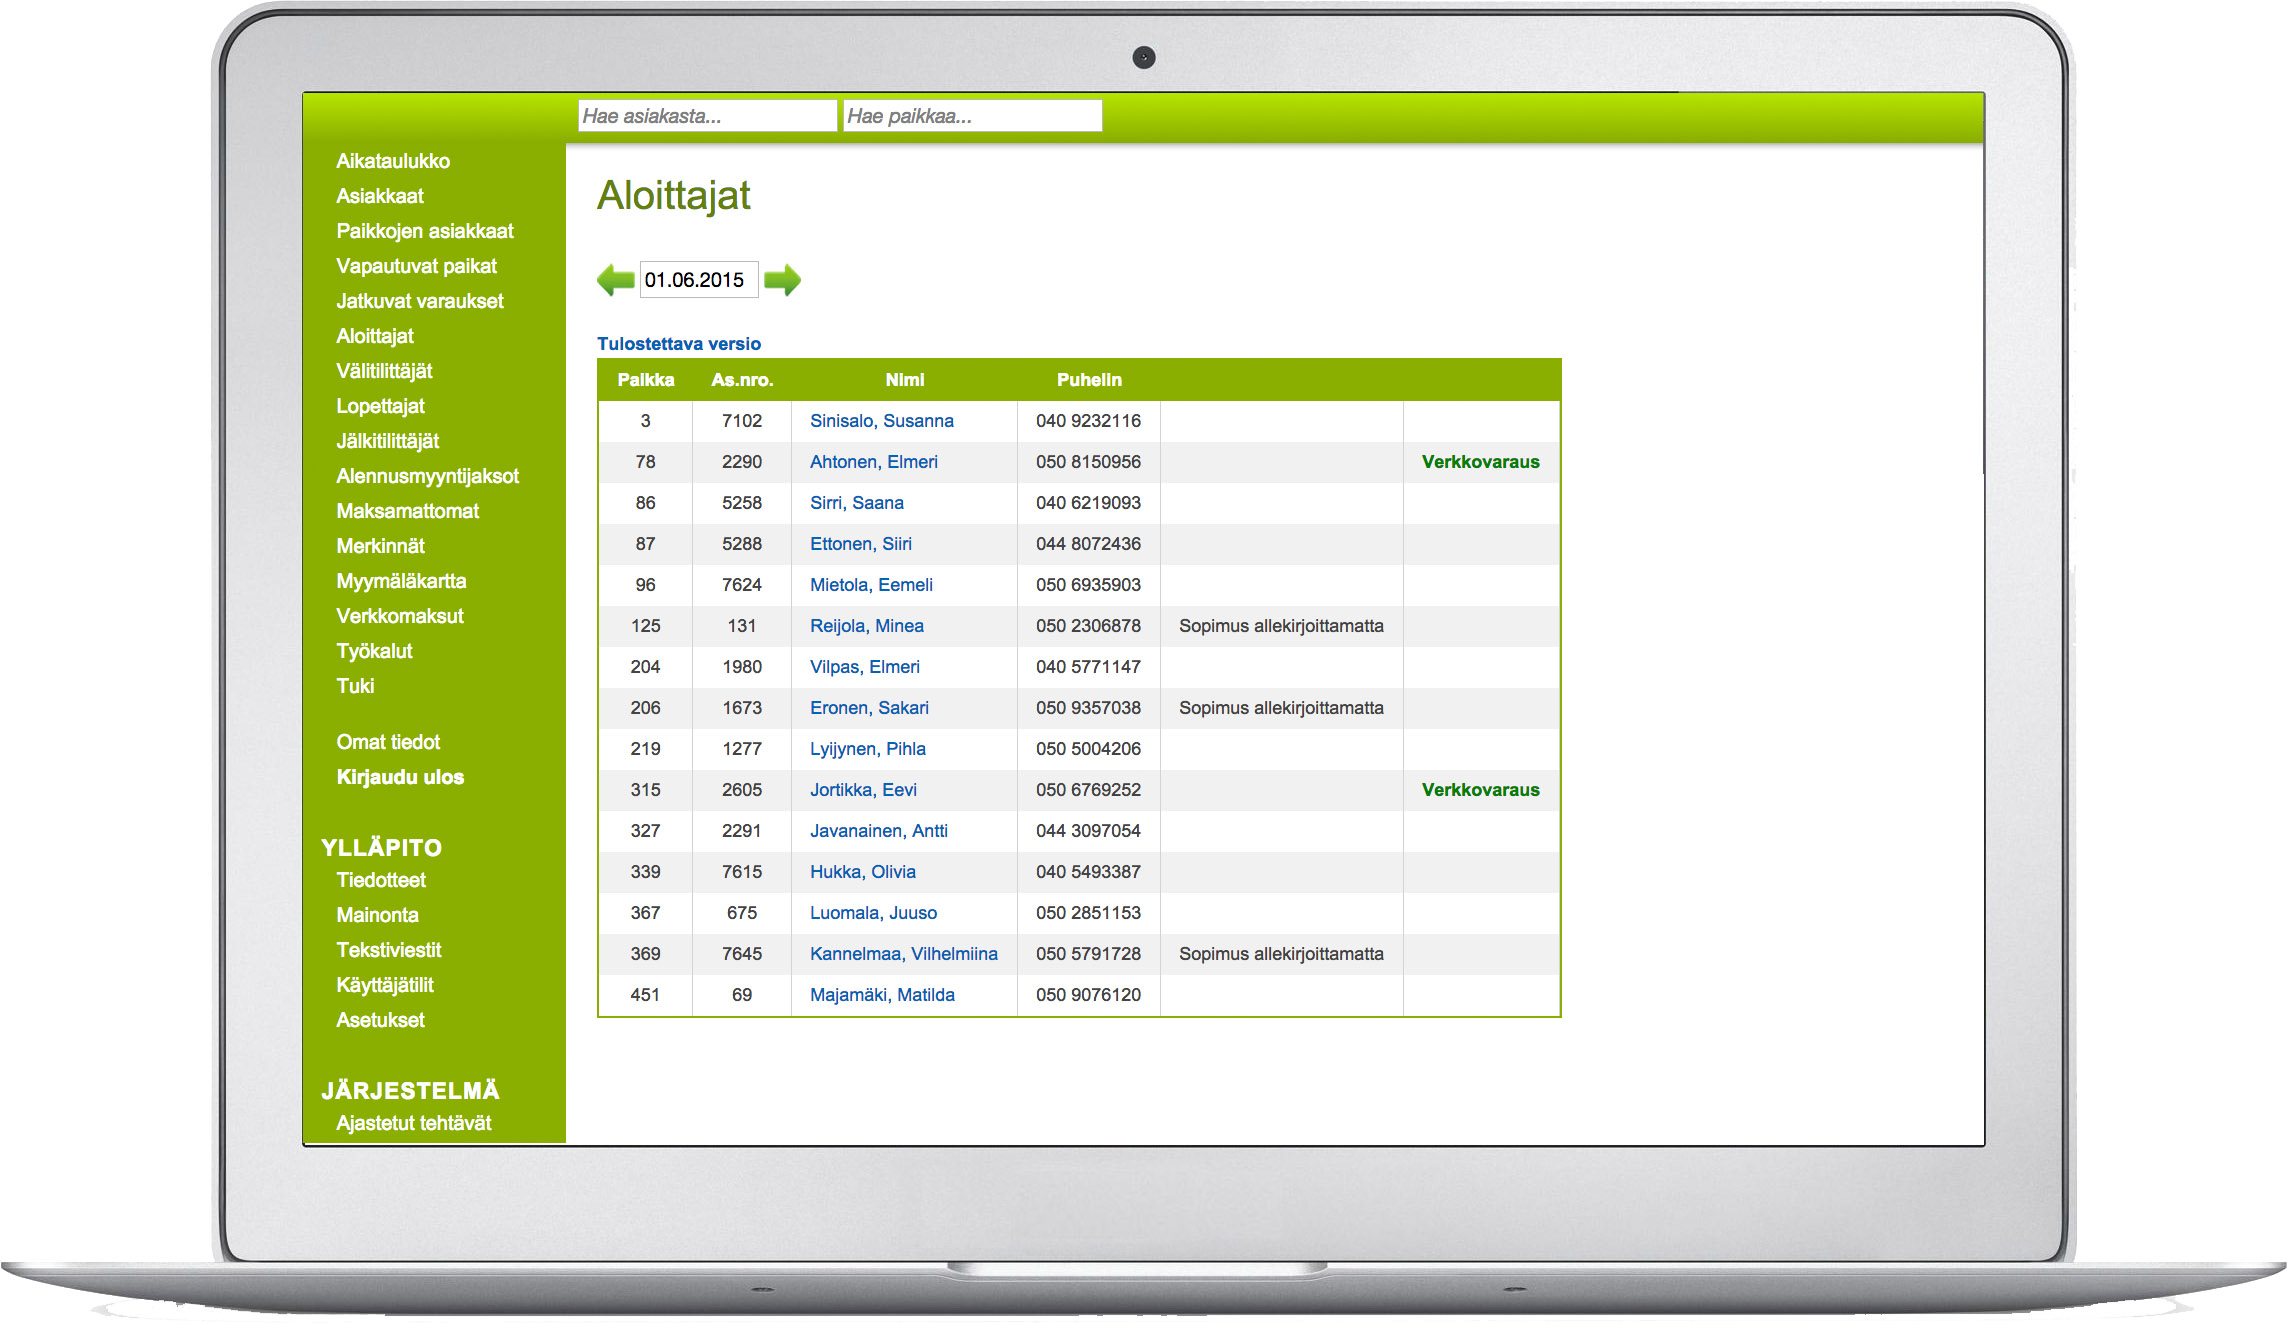The image size is (2287, 1323).
Task: Open customer Eronen, Sakari
Action: pos(869,708)
